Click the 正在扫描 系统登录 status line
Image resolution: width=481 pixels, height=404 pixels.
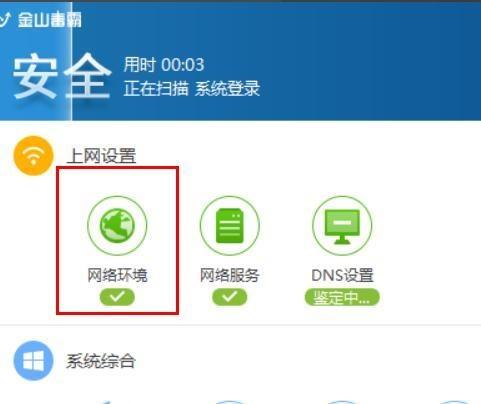click(192, 89)
